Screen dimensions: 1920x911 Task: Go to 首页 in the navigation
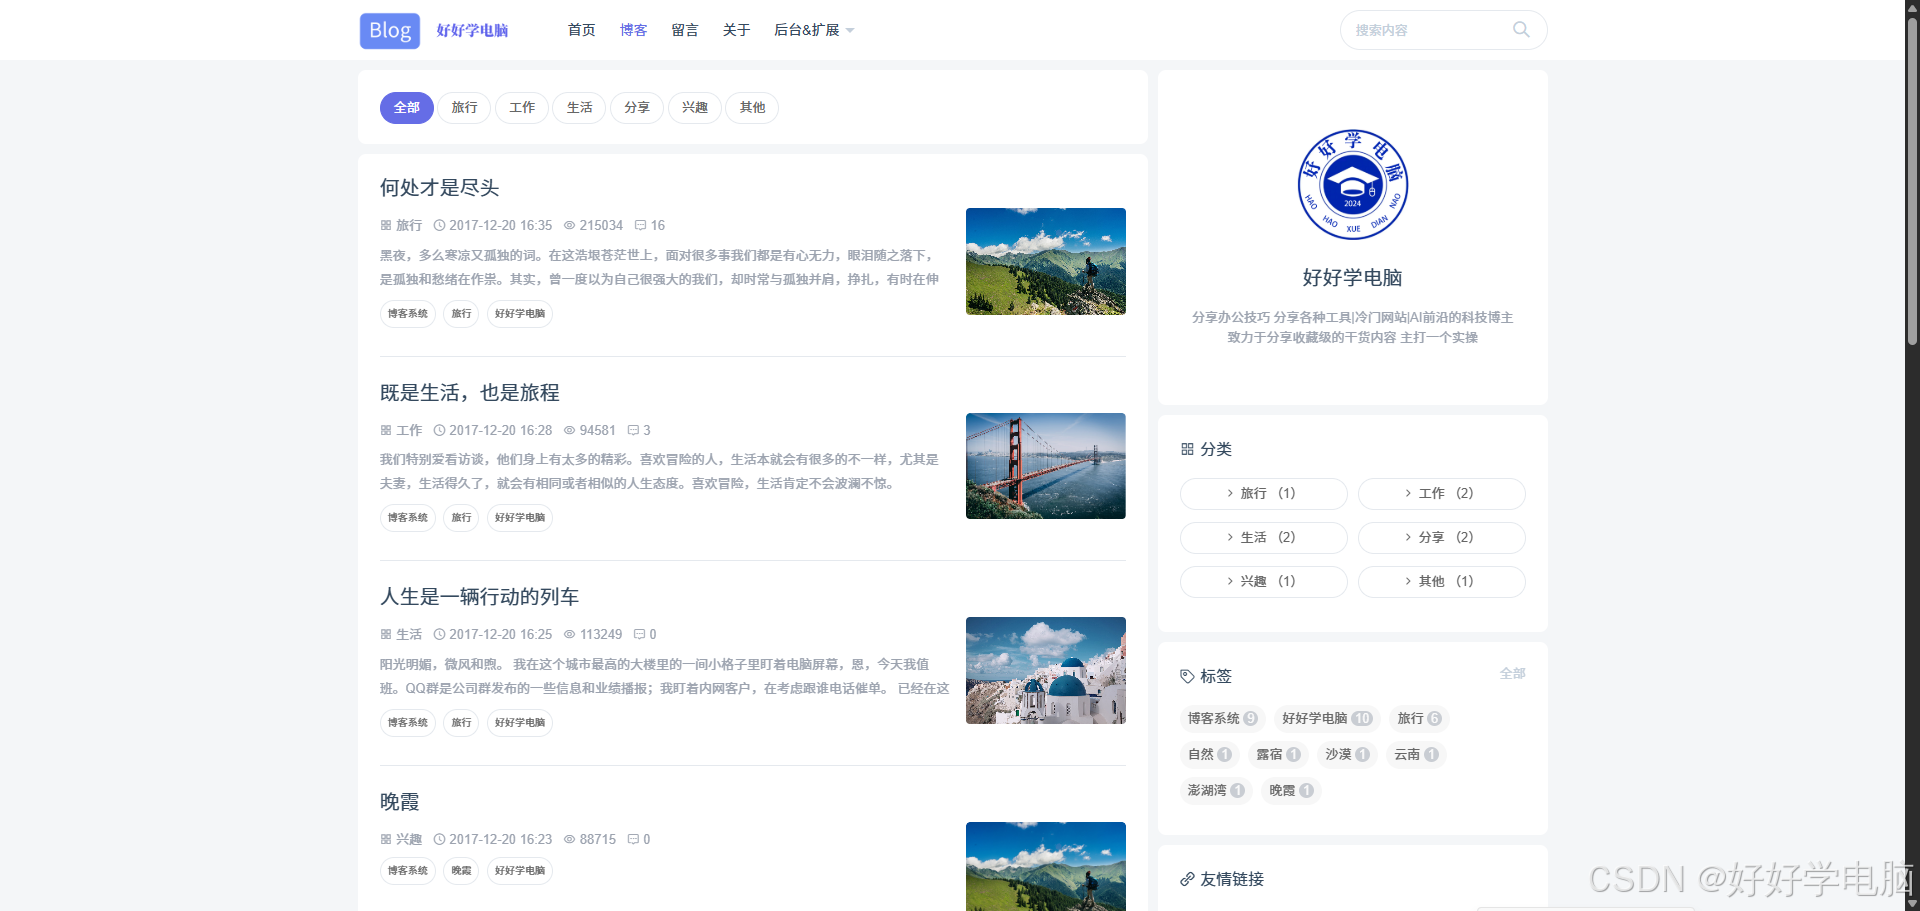coord(581,30)
